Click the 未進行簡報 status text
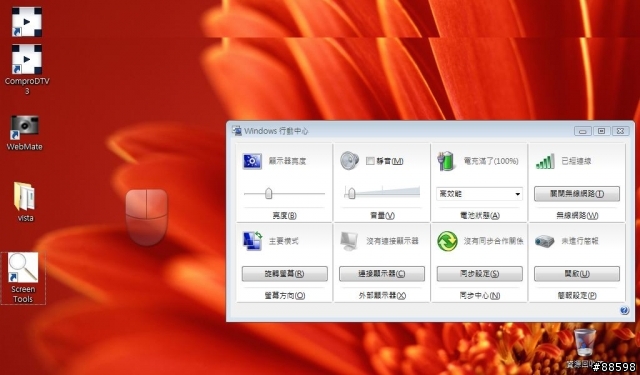The image size is (640, 375). 580,241
